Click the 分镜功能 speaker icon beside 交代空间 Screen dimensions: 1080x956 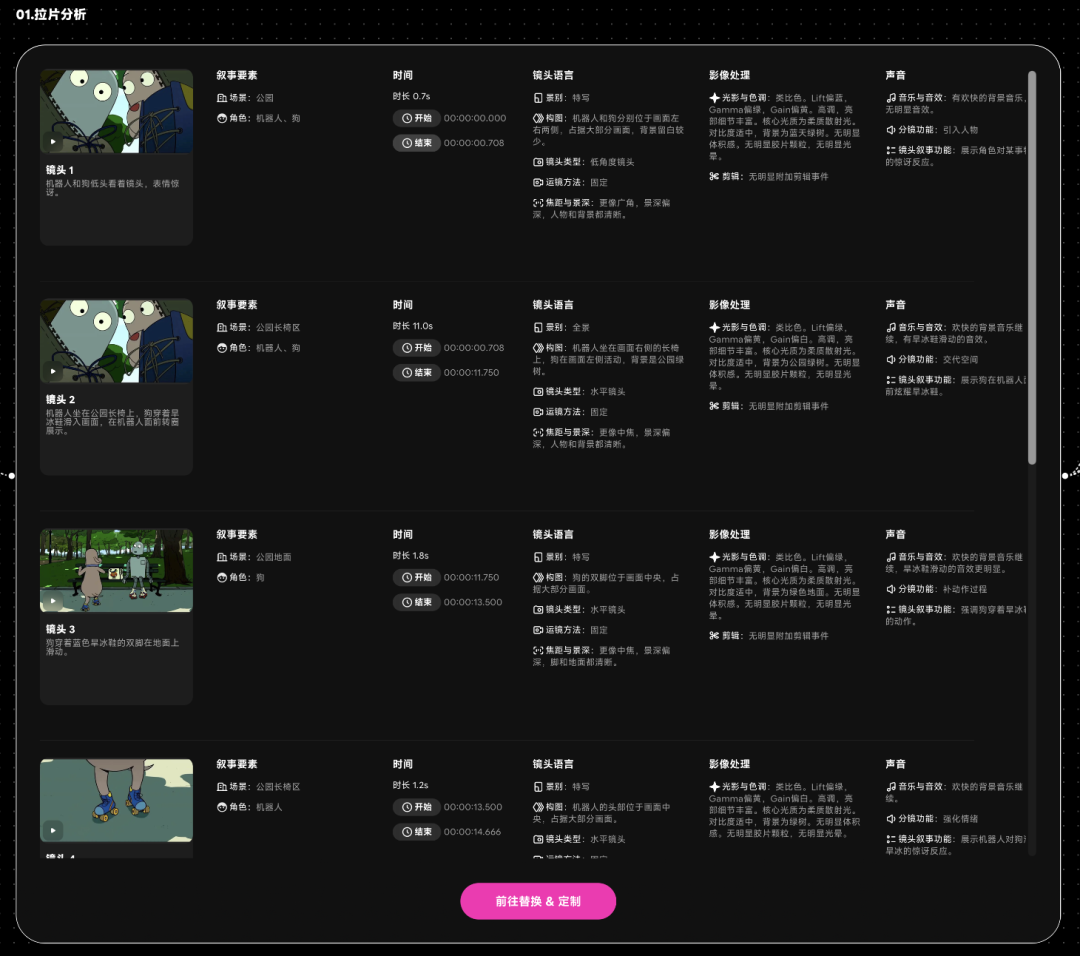[891, 360]
